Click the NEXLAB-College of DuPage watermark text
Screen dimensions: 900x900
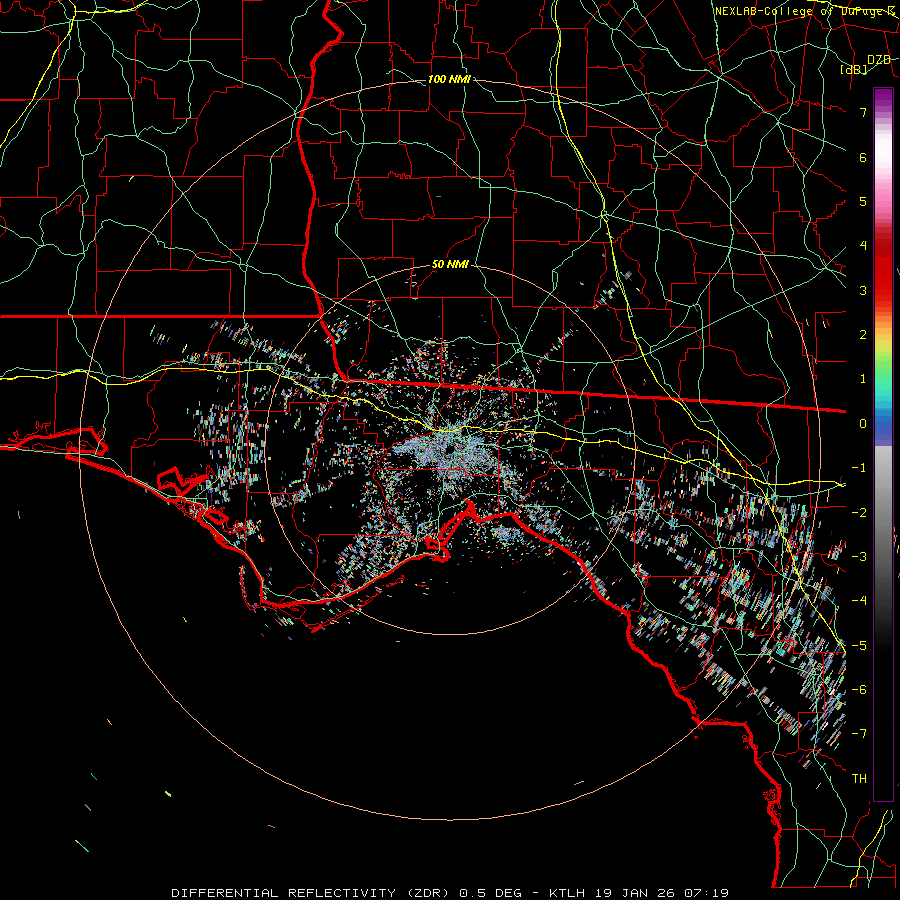tap(805, 11)
